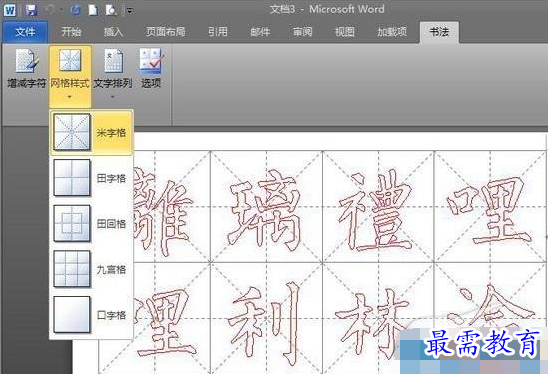The height and width of the screenshot is (374, 548).
Task: Open the 页面布局 tab
Action: tap(165, 32)
